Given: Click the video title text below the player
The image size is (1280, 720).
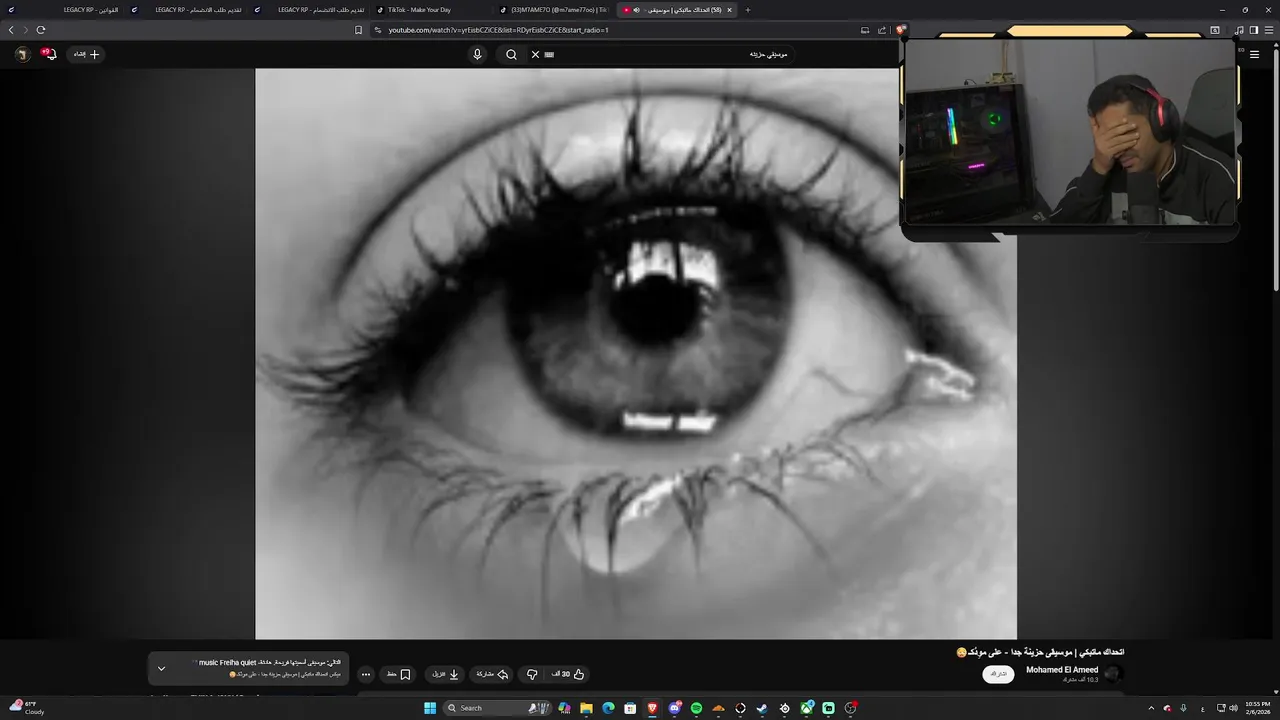Looking at the screenshot, I should (x=1041, y=652).
